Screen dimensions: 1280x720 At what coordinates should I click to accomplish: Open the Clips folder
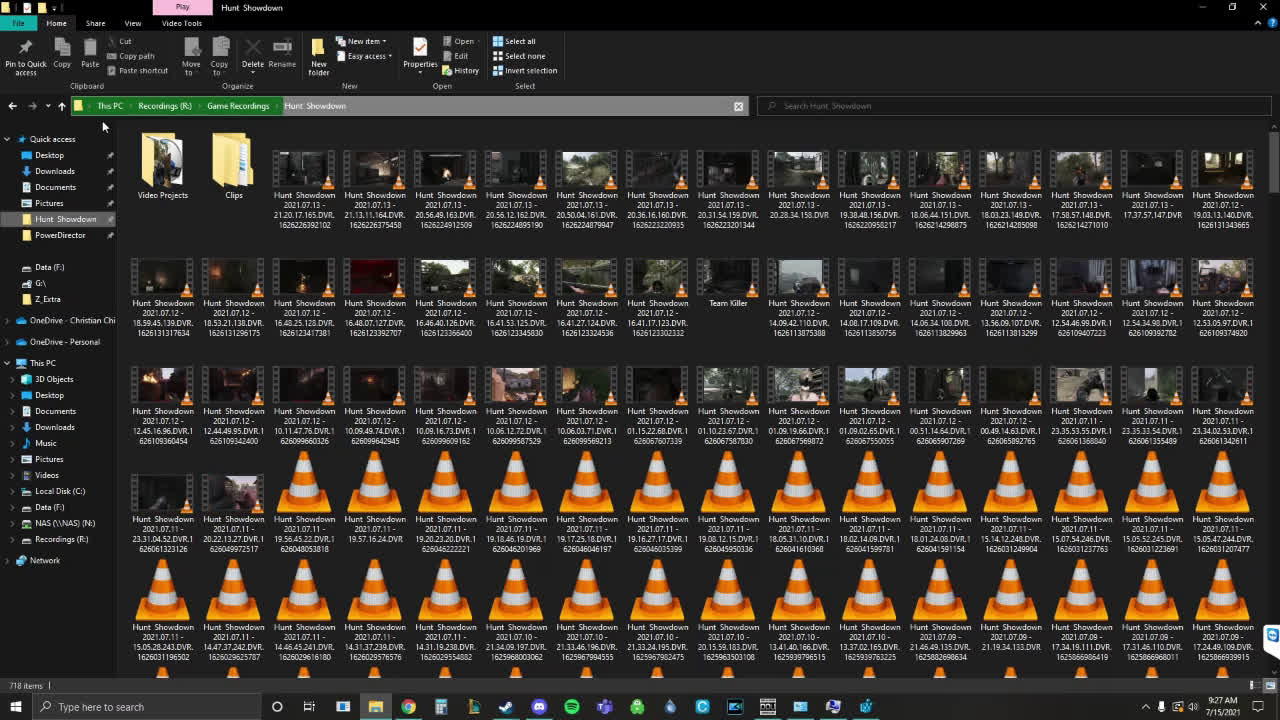[233, 165]
